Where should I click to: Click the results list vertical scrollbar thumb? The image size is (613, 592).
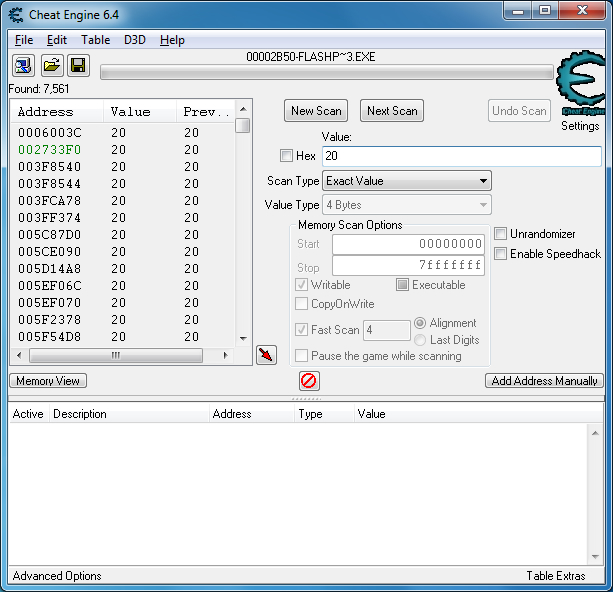pos(243,126)
